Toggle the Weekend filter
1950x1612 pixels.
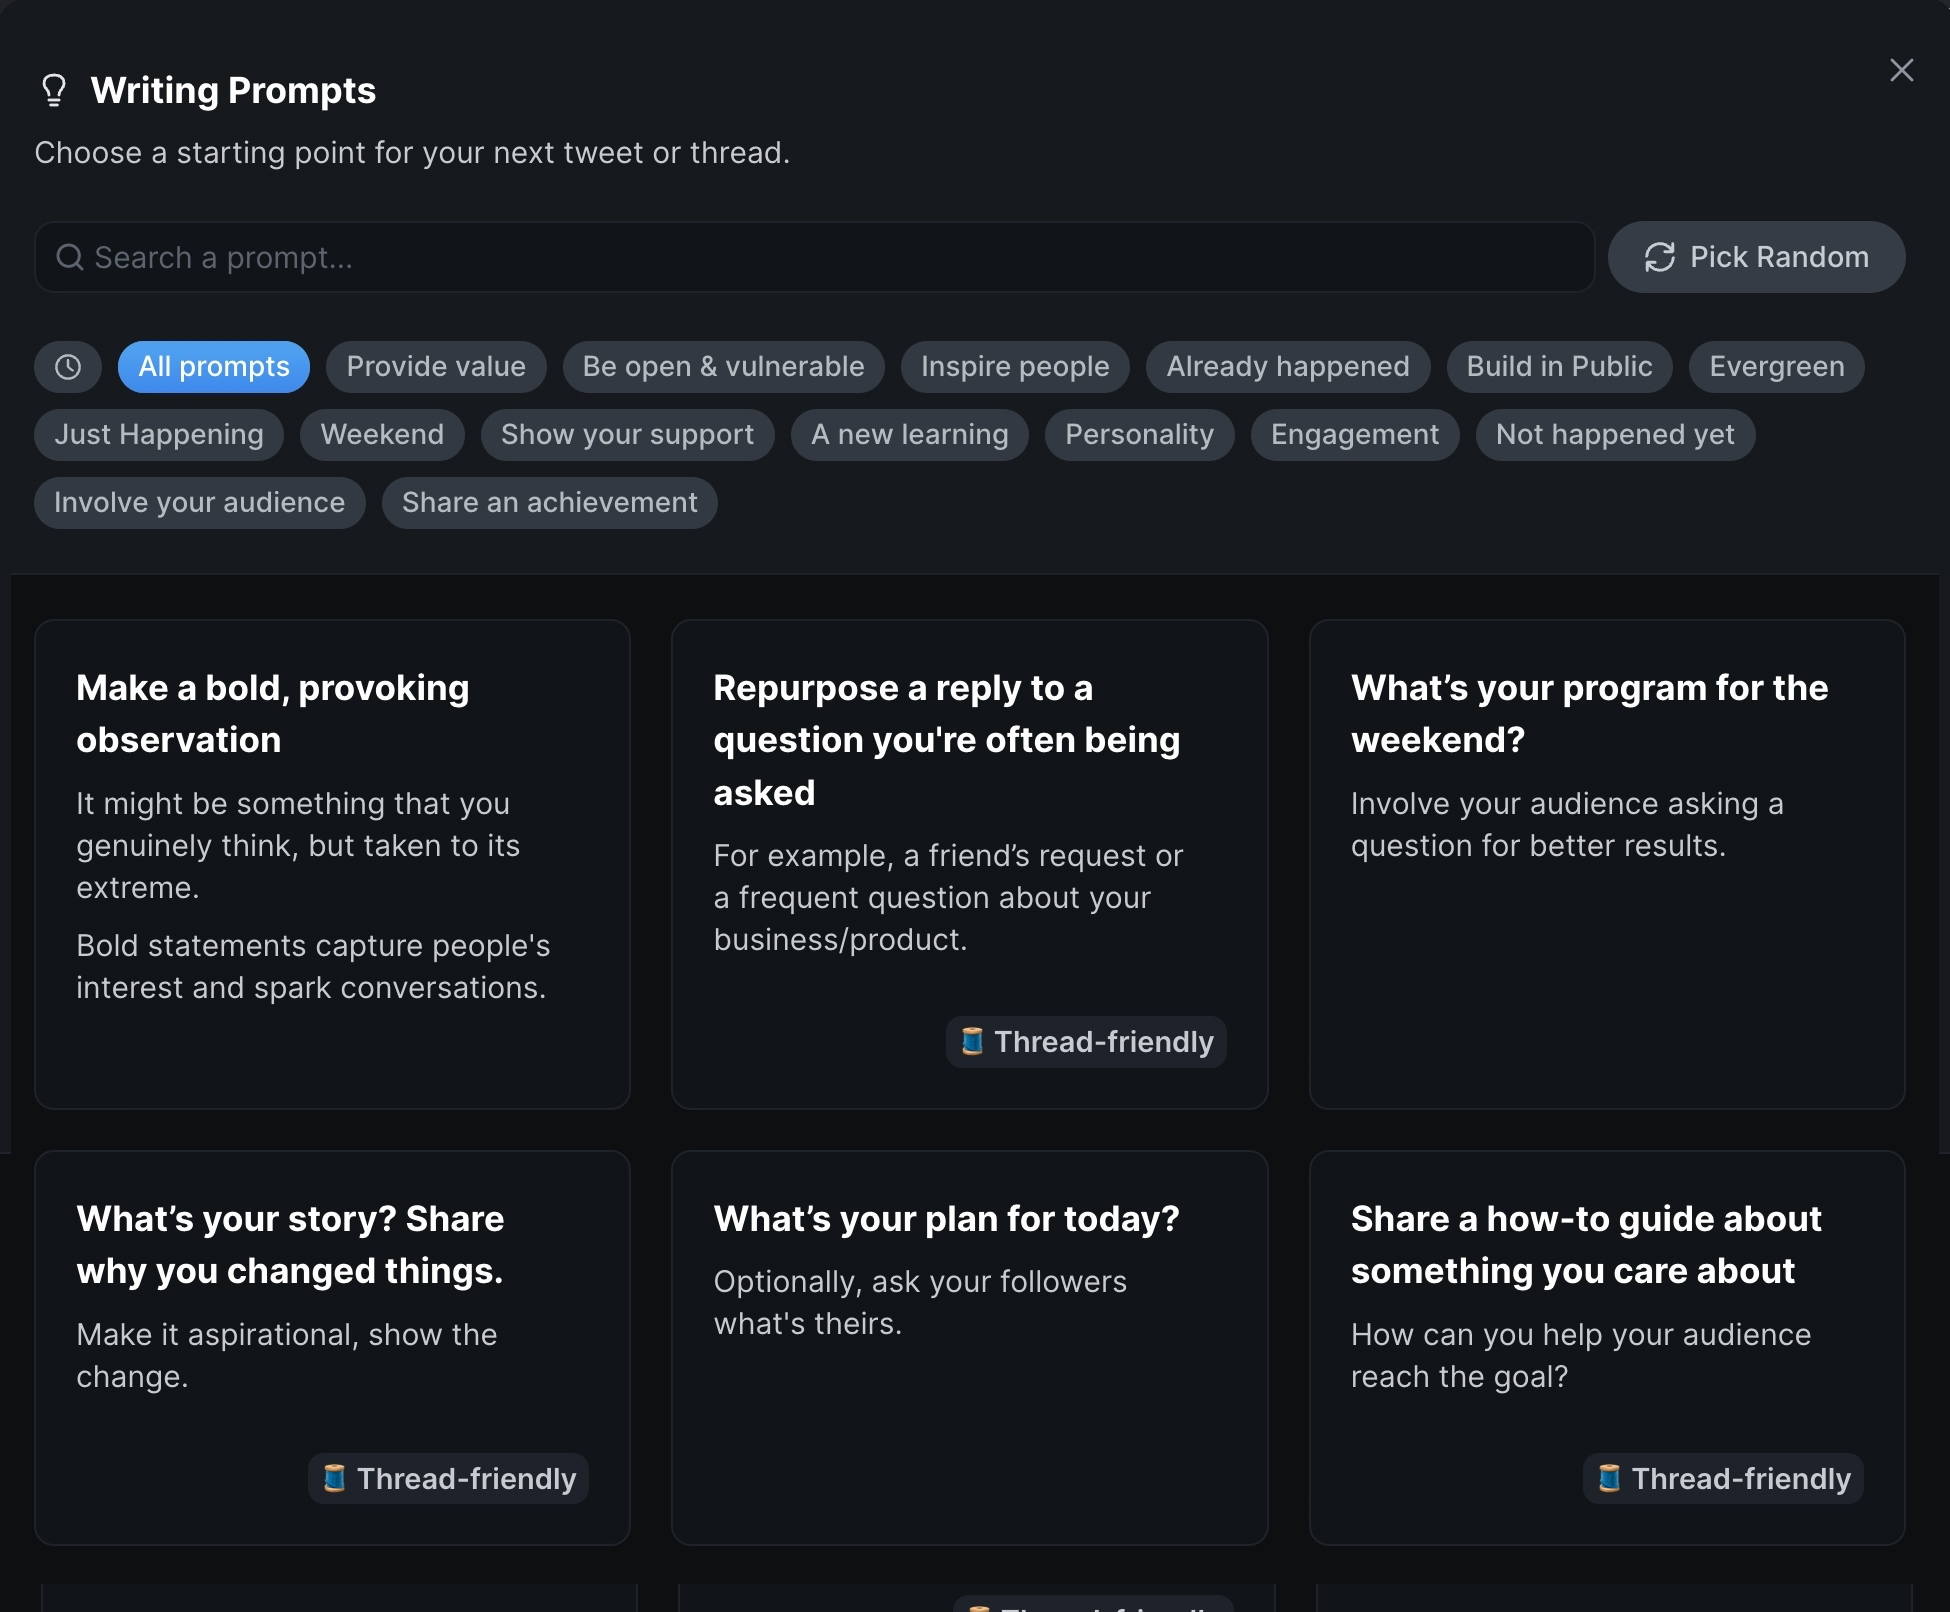382,434
